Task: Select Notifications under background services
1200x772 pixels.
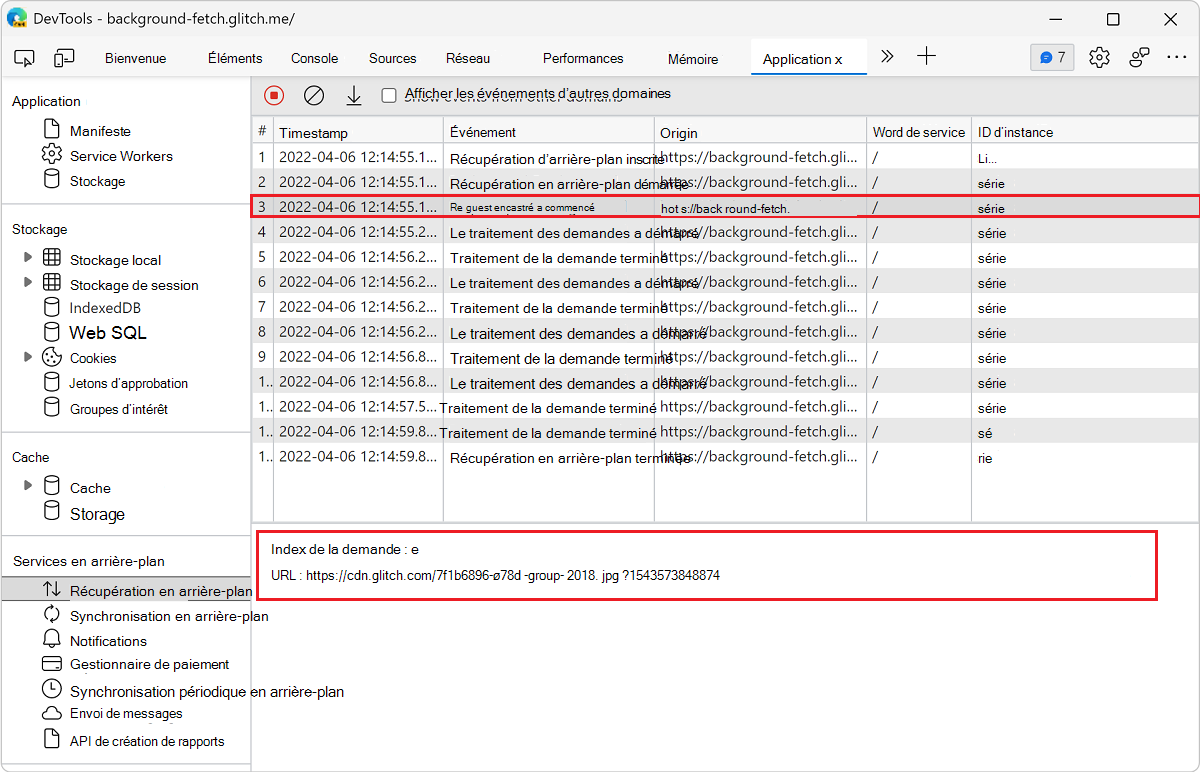Action: pyautogui.click(x=108, y=641)
